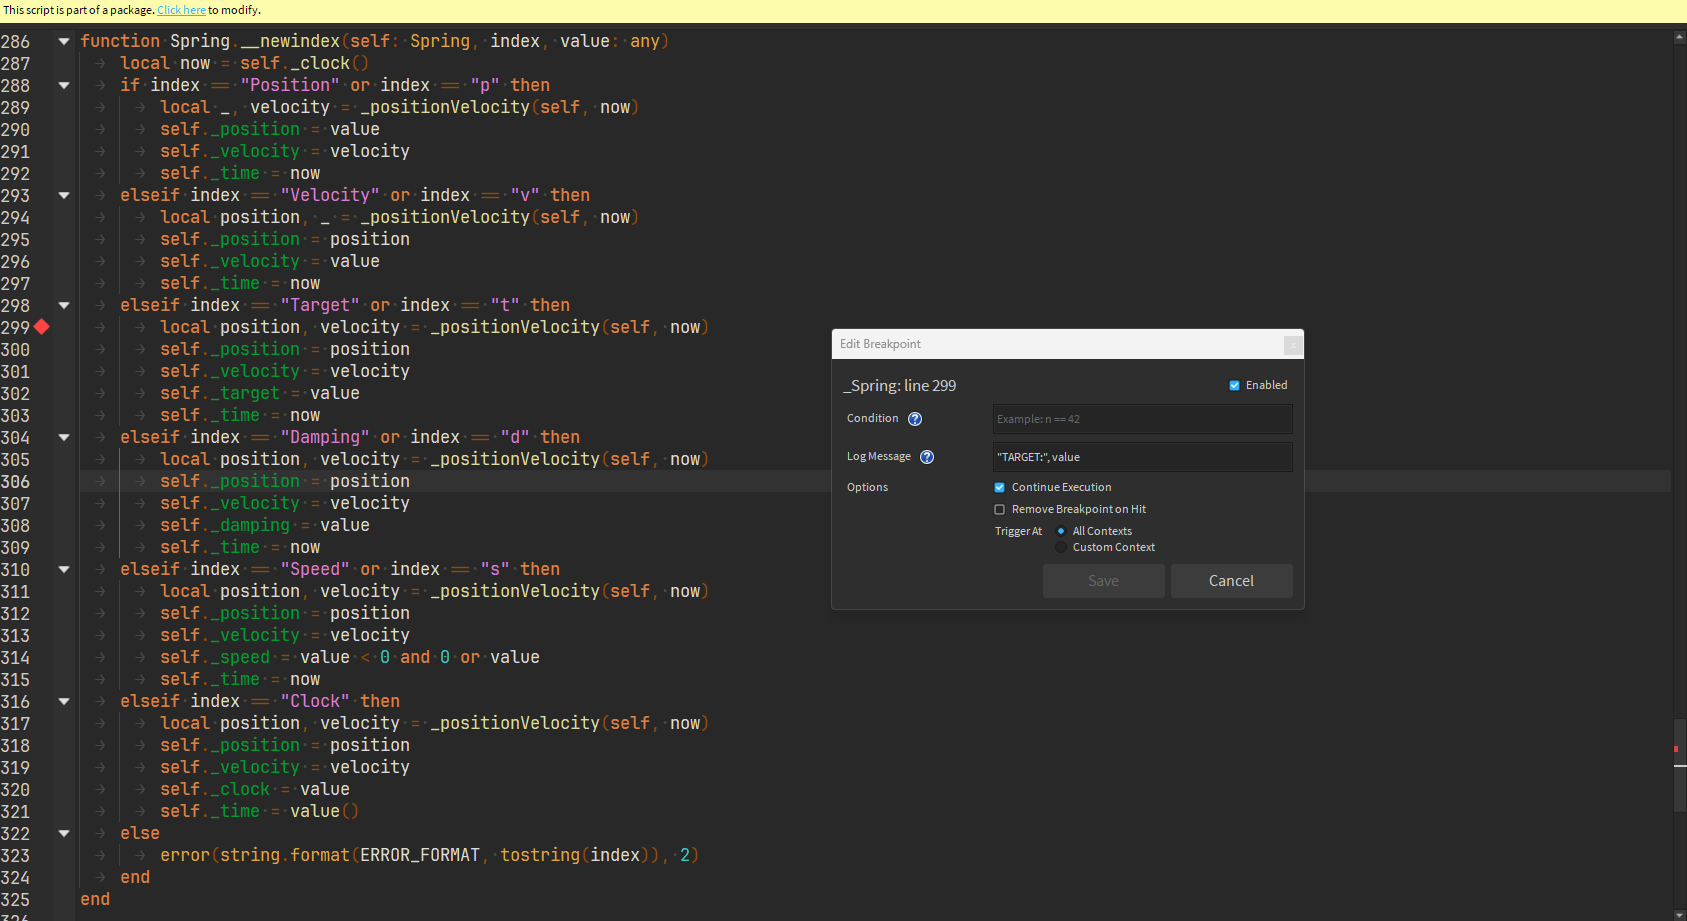Select the Custom Context radio option
Viewport: 1687px width, 921px height.
click(x=1061, y=547)
